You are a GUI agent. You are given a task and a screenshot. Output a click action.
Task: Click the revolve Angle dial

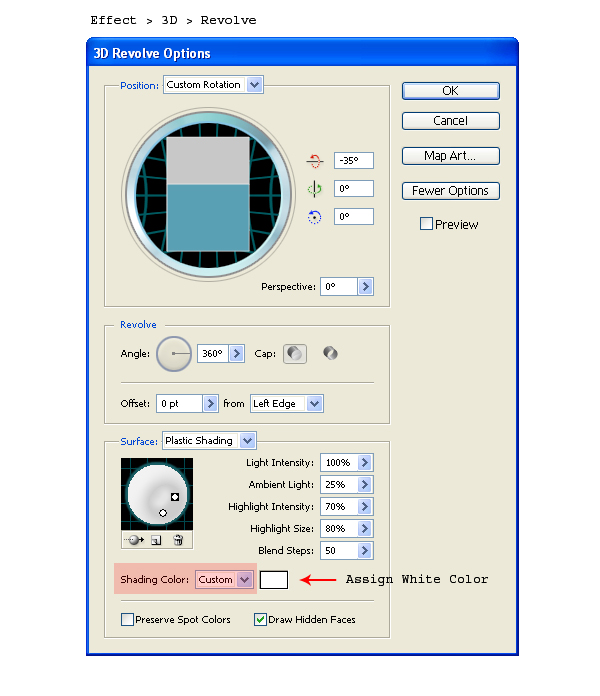point(174,354)
